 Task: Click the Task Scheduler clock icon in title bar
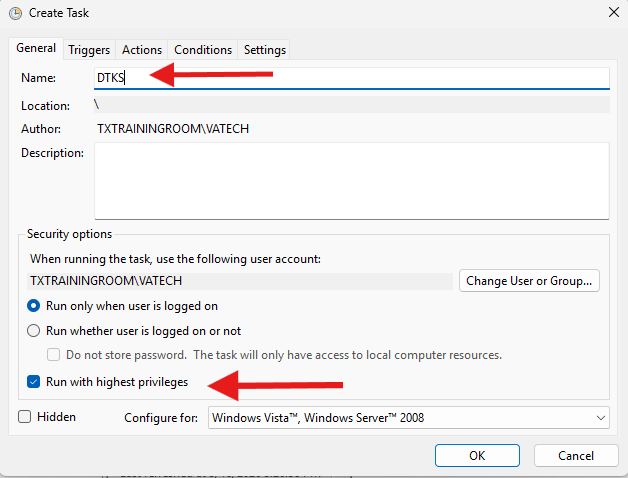tap(15, 11)
